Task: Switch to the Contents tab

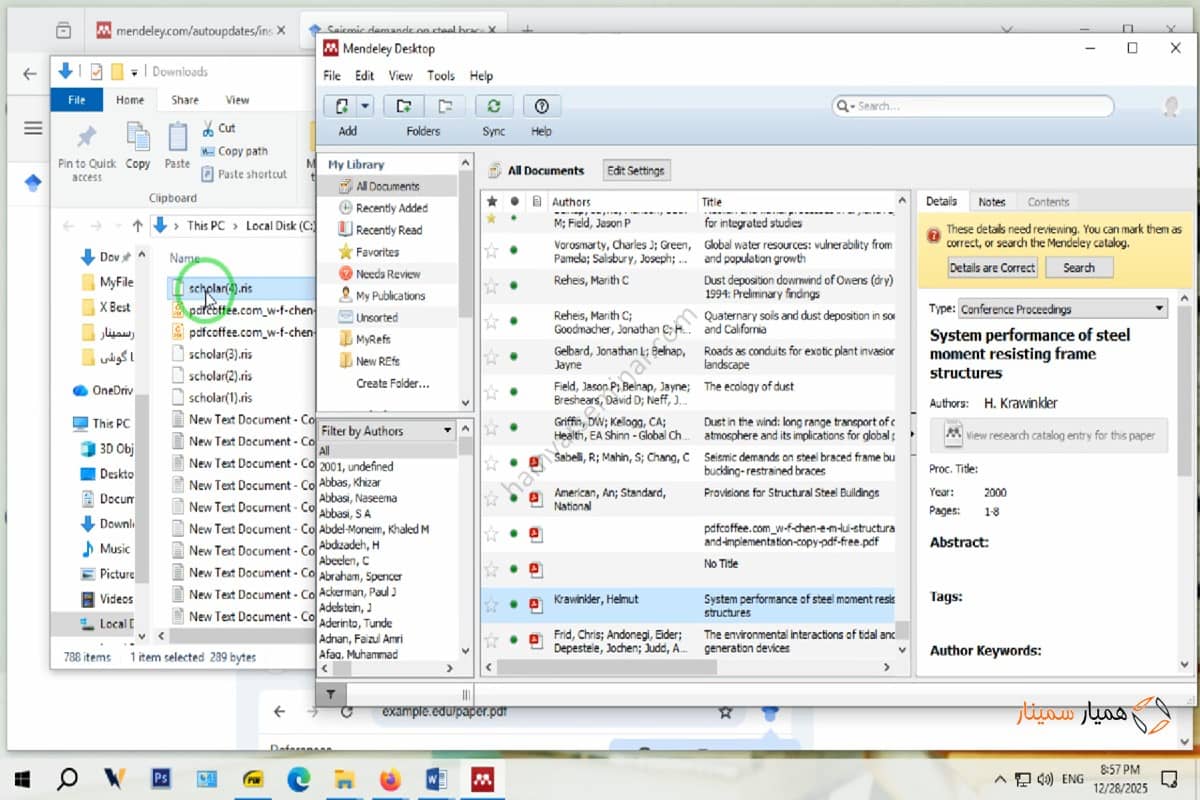Action: (x=1048, y=201)
